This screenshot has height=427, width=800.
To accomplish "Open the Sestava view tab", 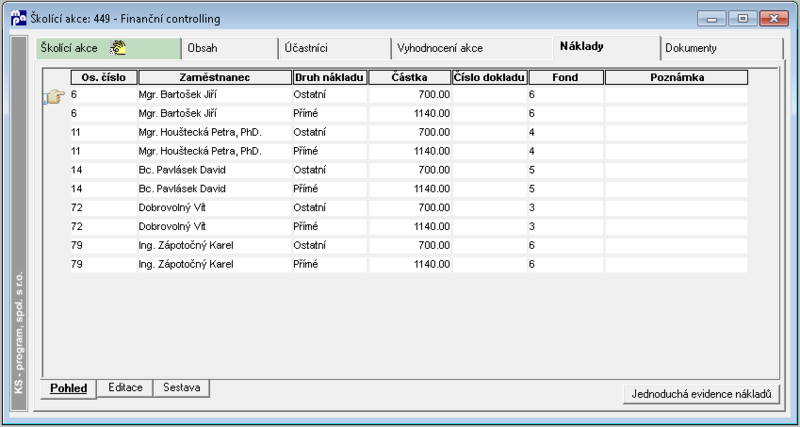I will tap(182, 388).
